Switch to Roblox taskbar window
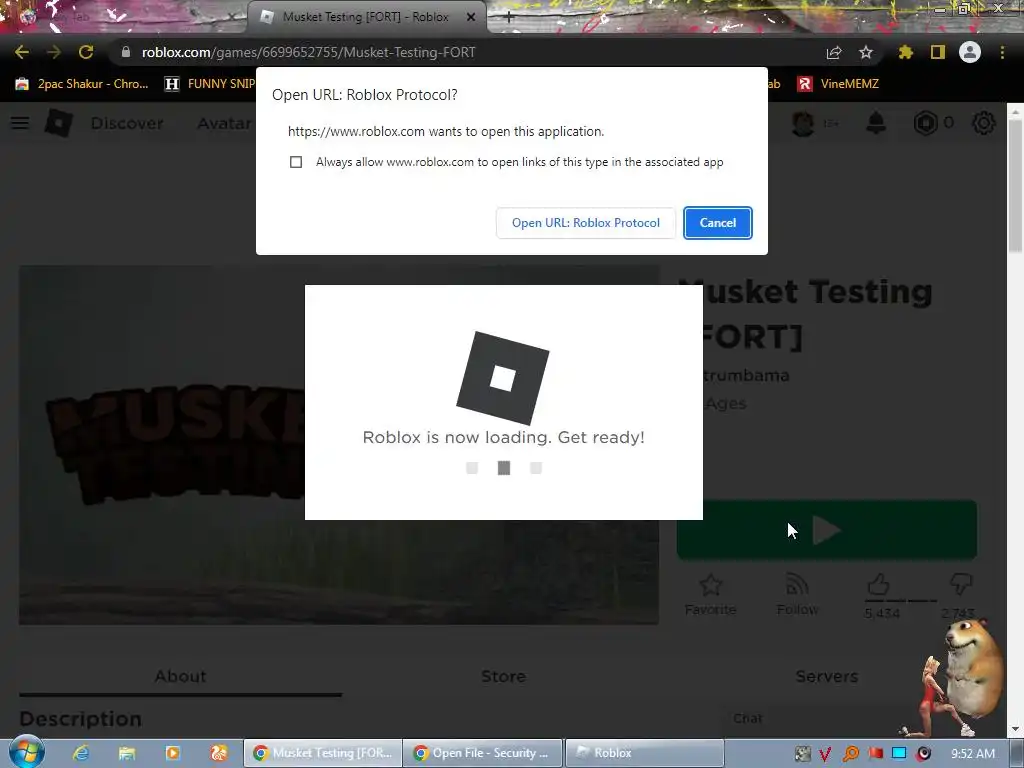Screen dimensions: 1024x768 (x=645, y=753)
